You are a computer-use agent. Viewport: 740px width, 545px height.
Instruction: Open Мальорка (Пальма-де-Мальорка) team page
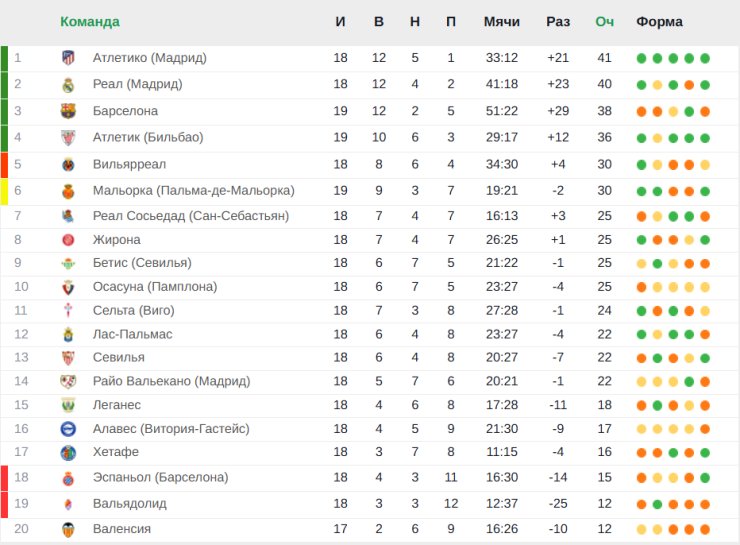193,190
